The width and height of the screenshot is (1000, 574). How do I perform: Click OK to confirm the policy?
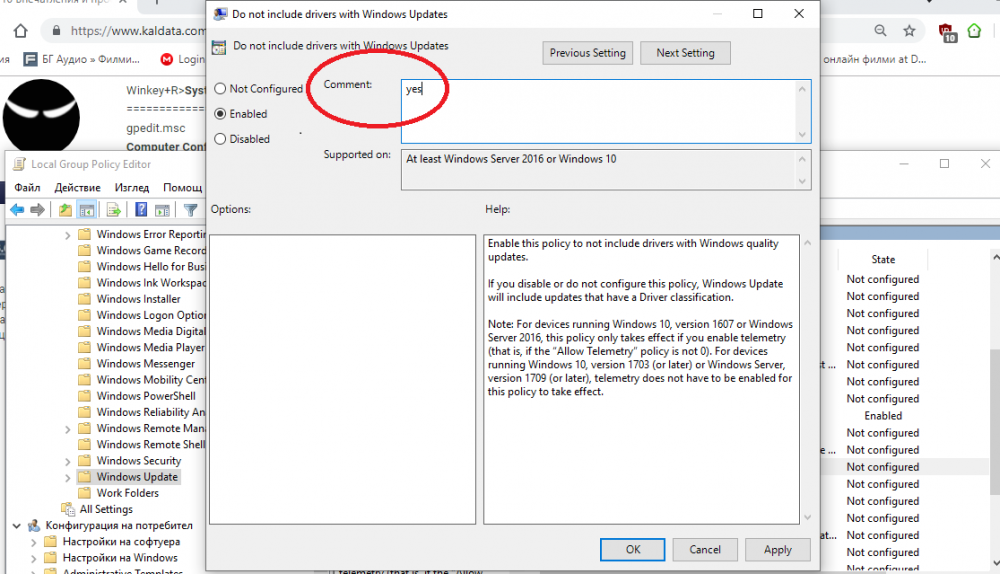(x=633, y=550)
